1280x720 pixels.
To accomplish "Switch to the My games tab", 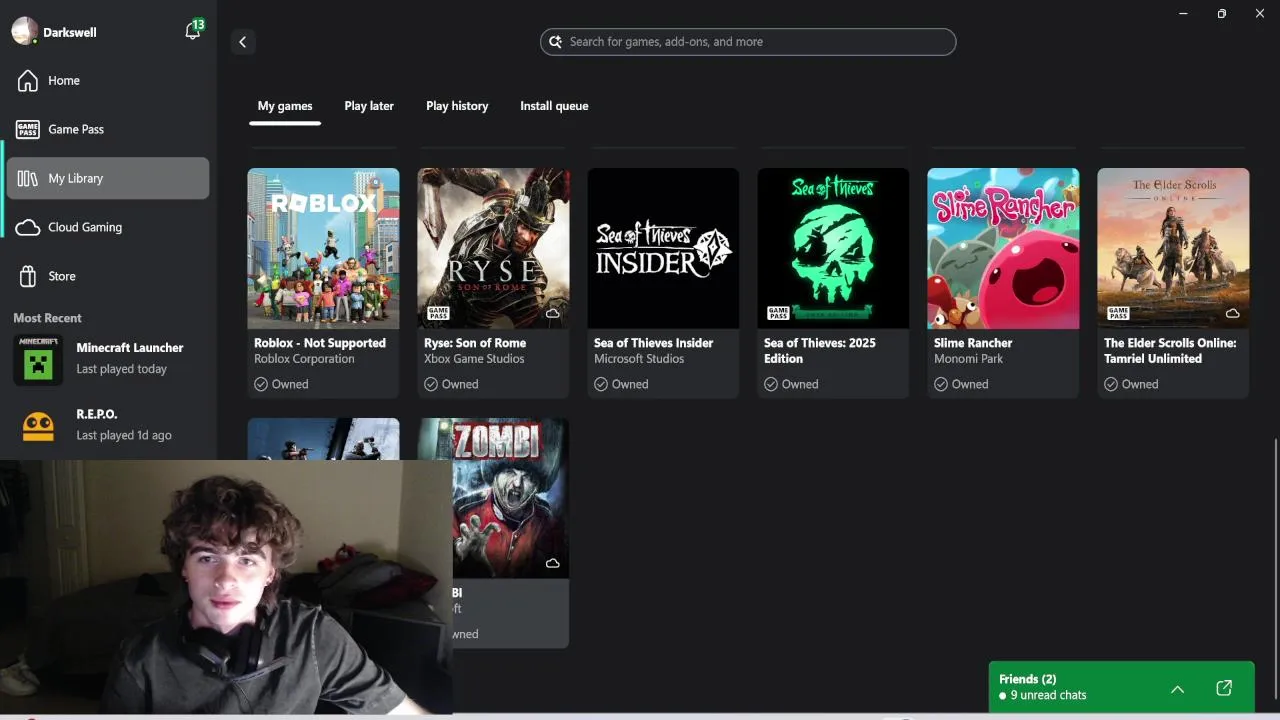I will (x=285, y=106).
